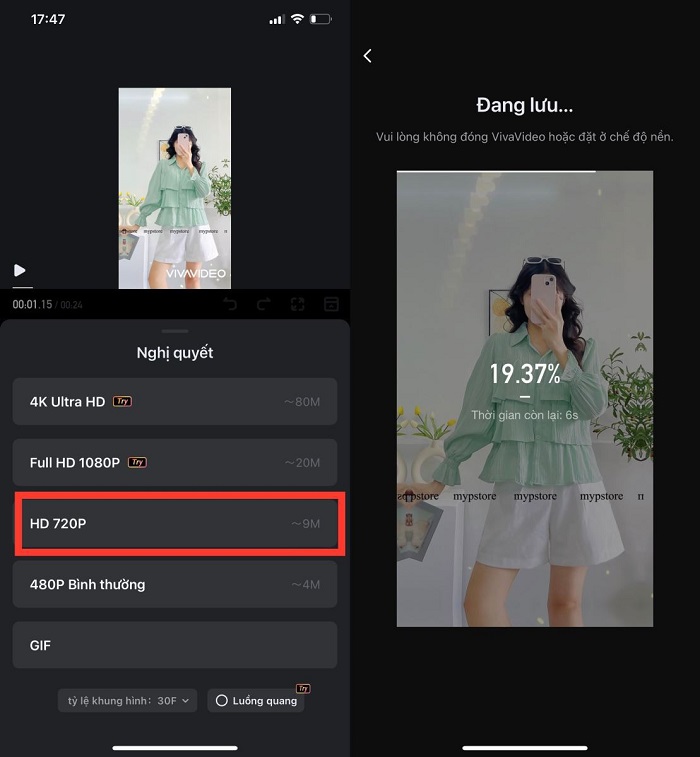Tap the Try badge on 4K Ultra HD
The image size is (700, 757).
click(x=122, y=401)
